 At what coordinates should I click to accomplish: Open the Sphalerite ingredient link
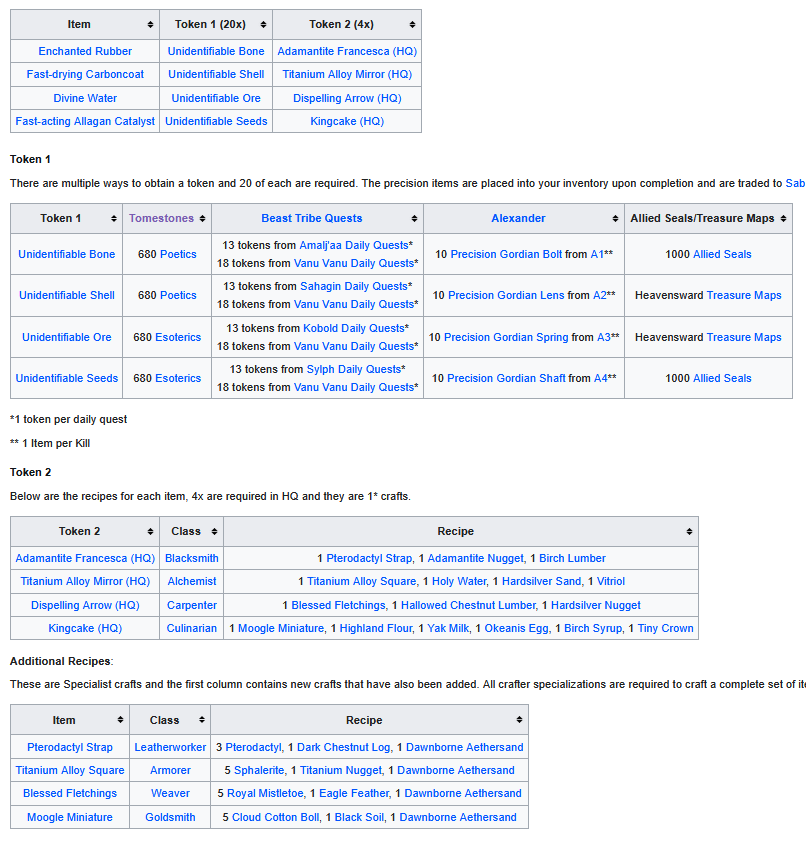click(259, 771)
